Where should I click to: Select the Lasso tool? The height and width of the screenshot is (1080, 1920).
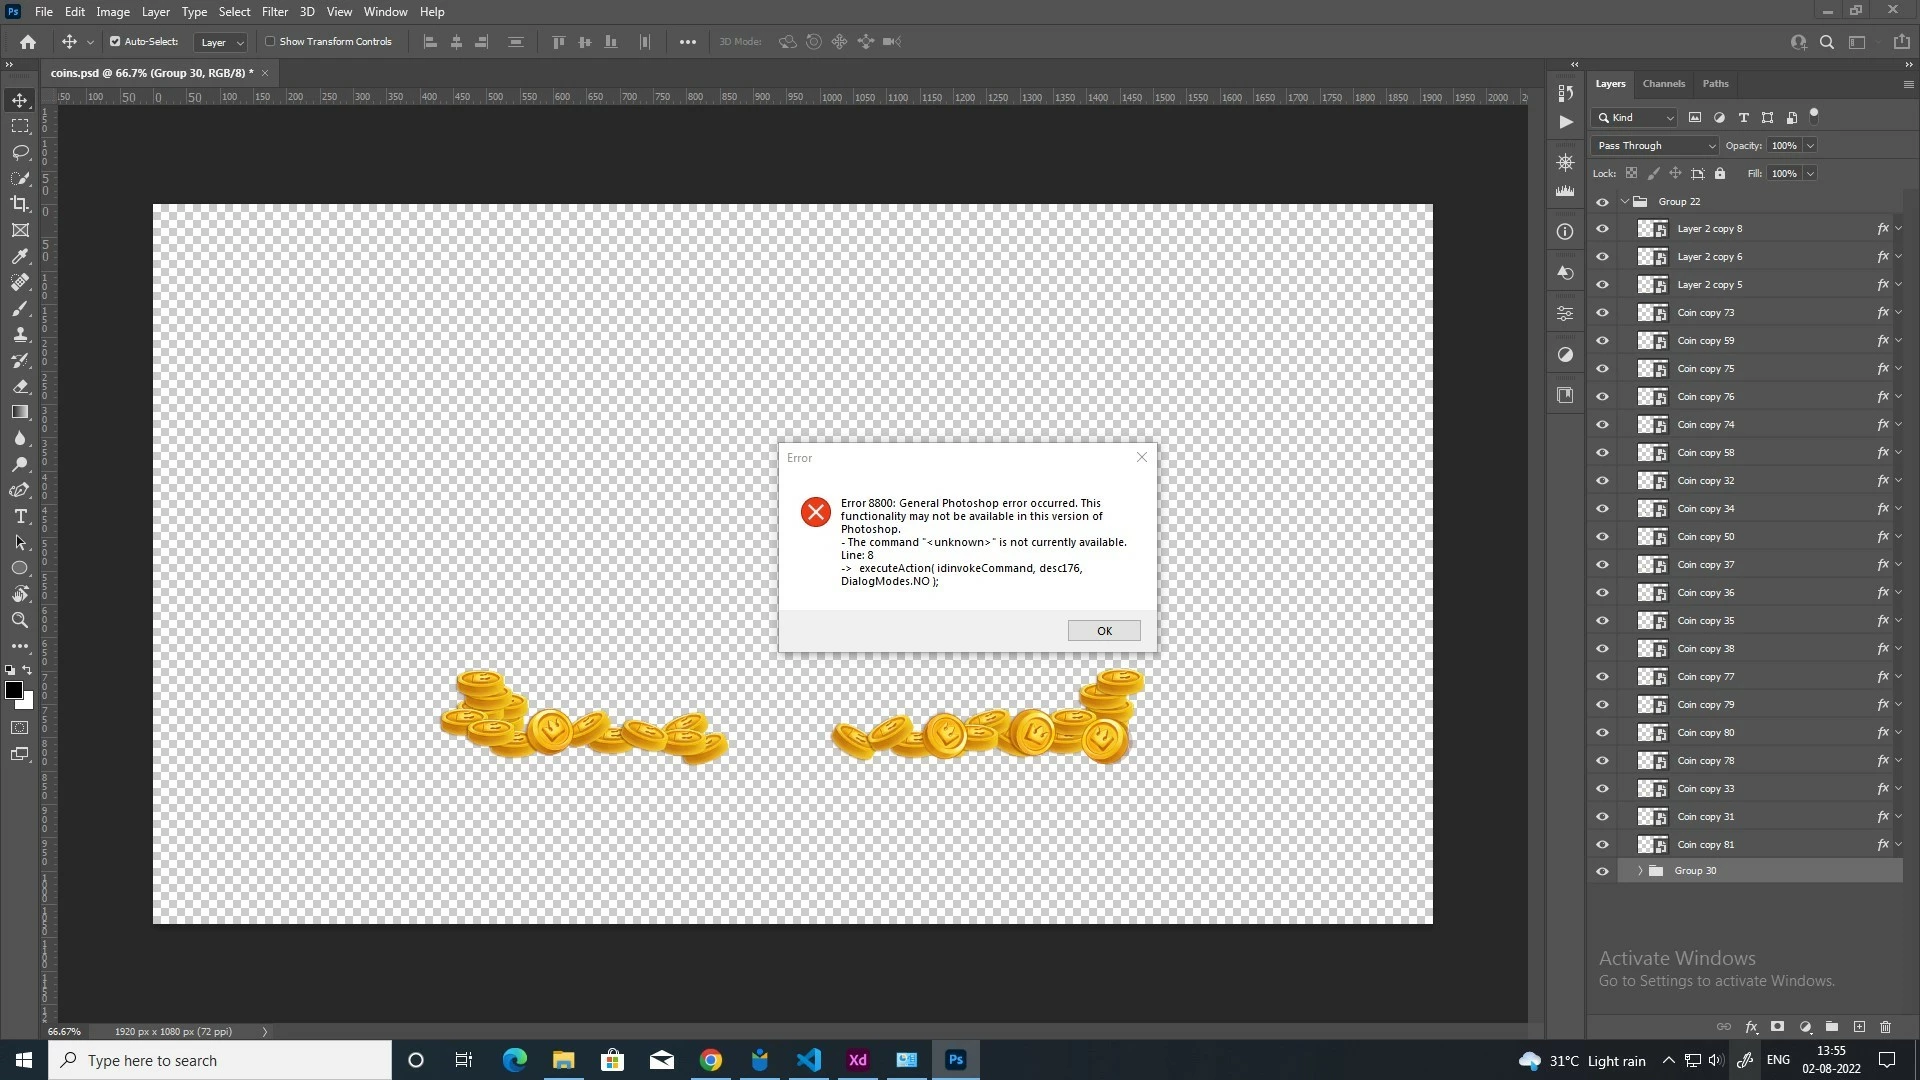(x=20, y=152)
